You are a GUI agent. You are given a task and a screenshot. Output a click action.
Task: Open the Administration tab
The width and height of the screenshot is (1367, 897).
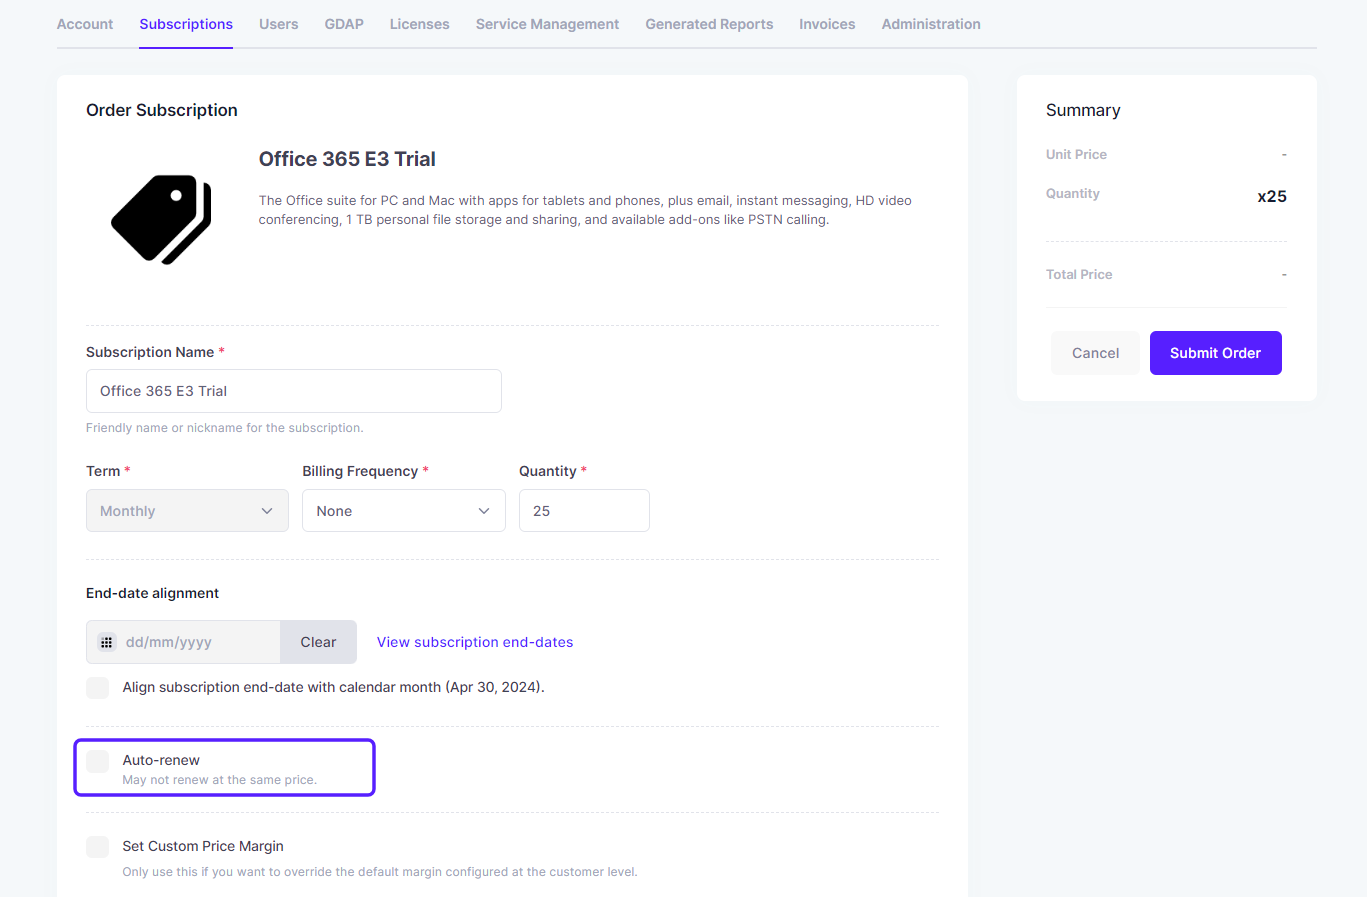[931, 24]
